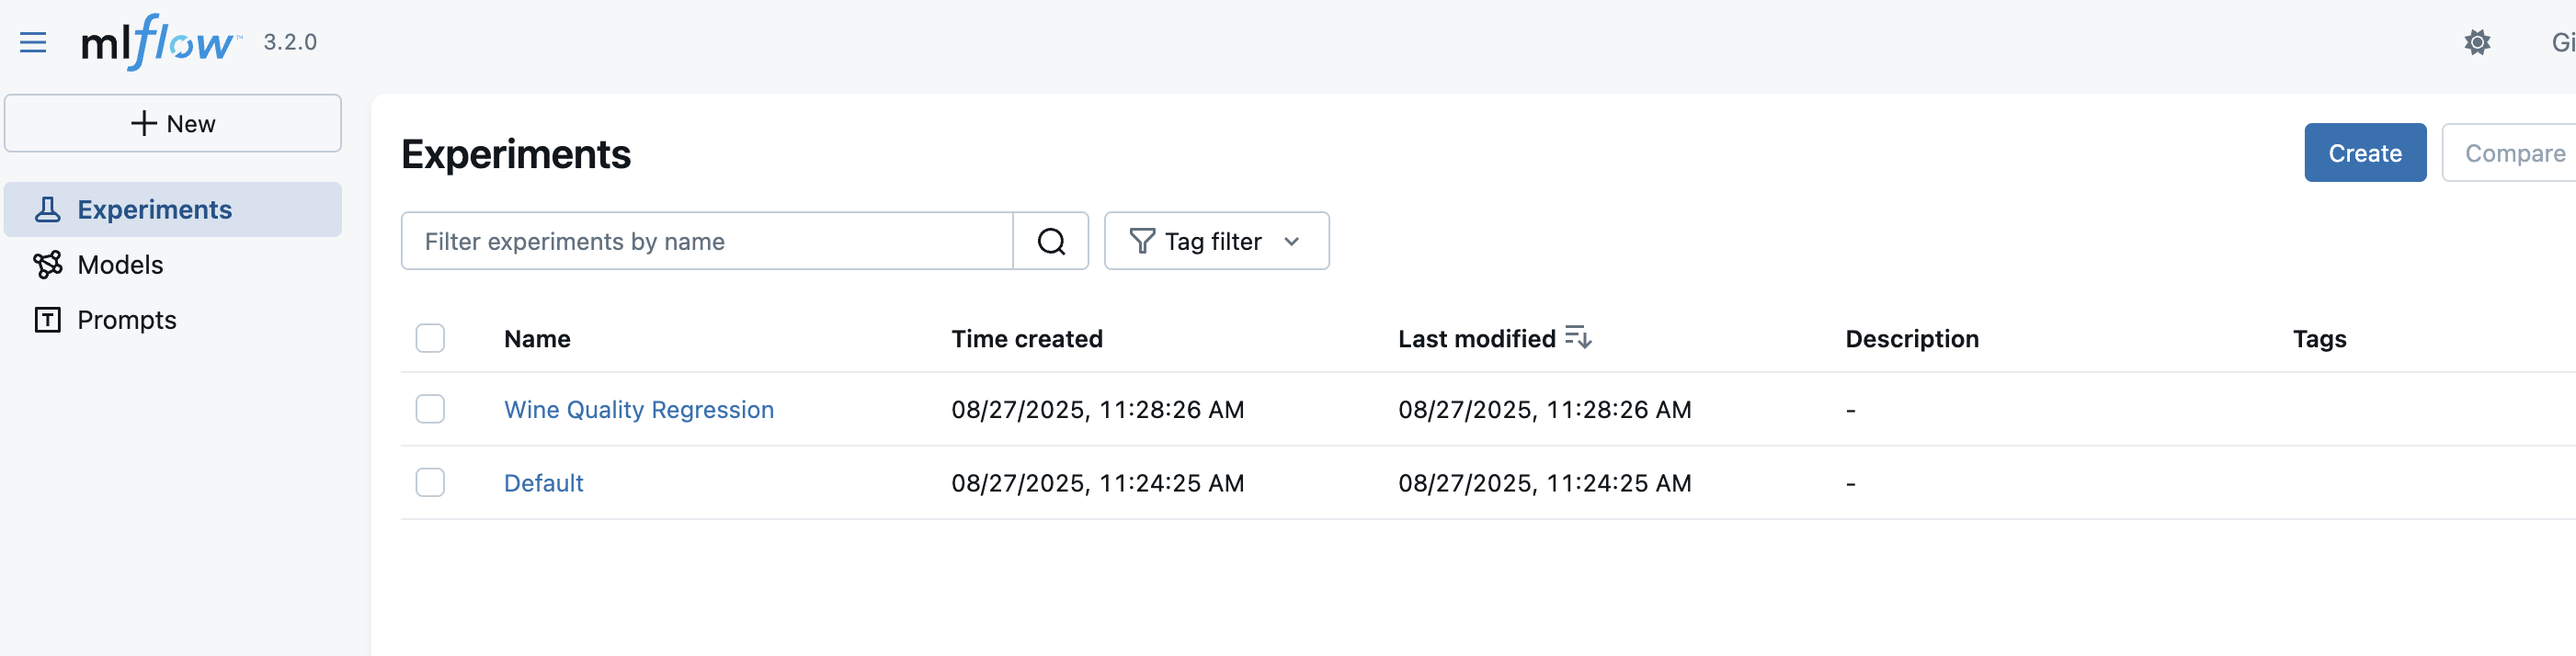This screenshot has width=2576, height=656.
Task: Open the Default experiment link
Action: point(543,483)
